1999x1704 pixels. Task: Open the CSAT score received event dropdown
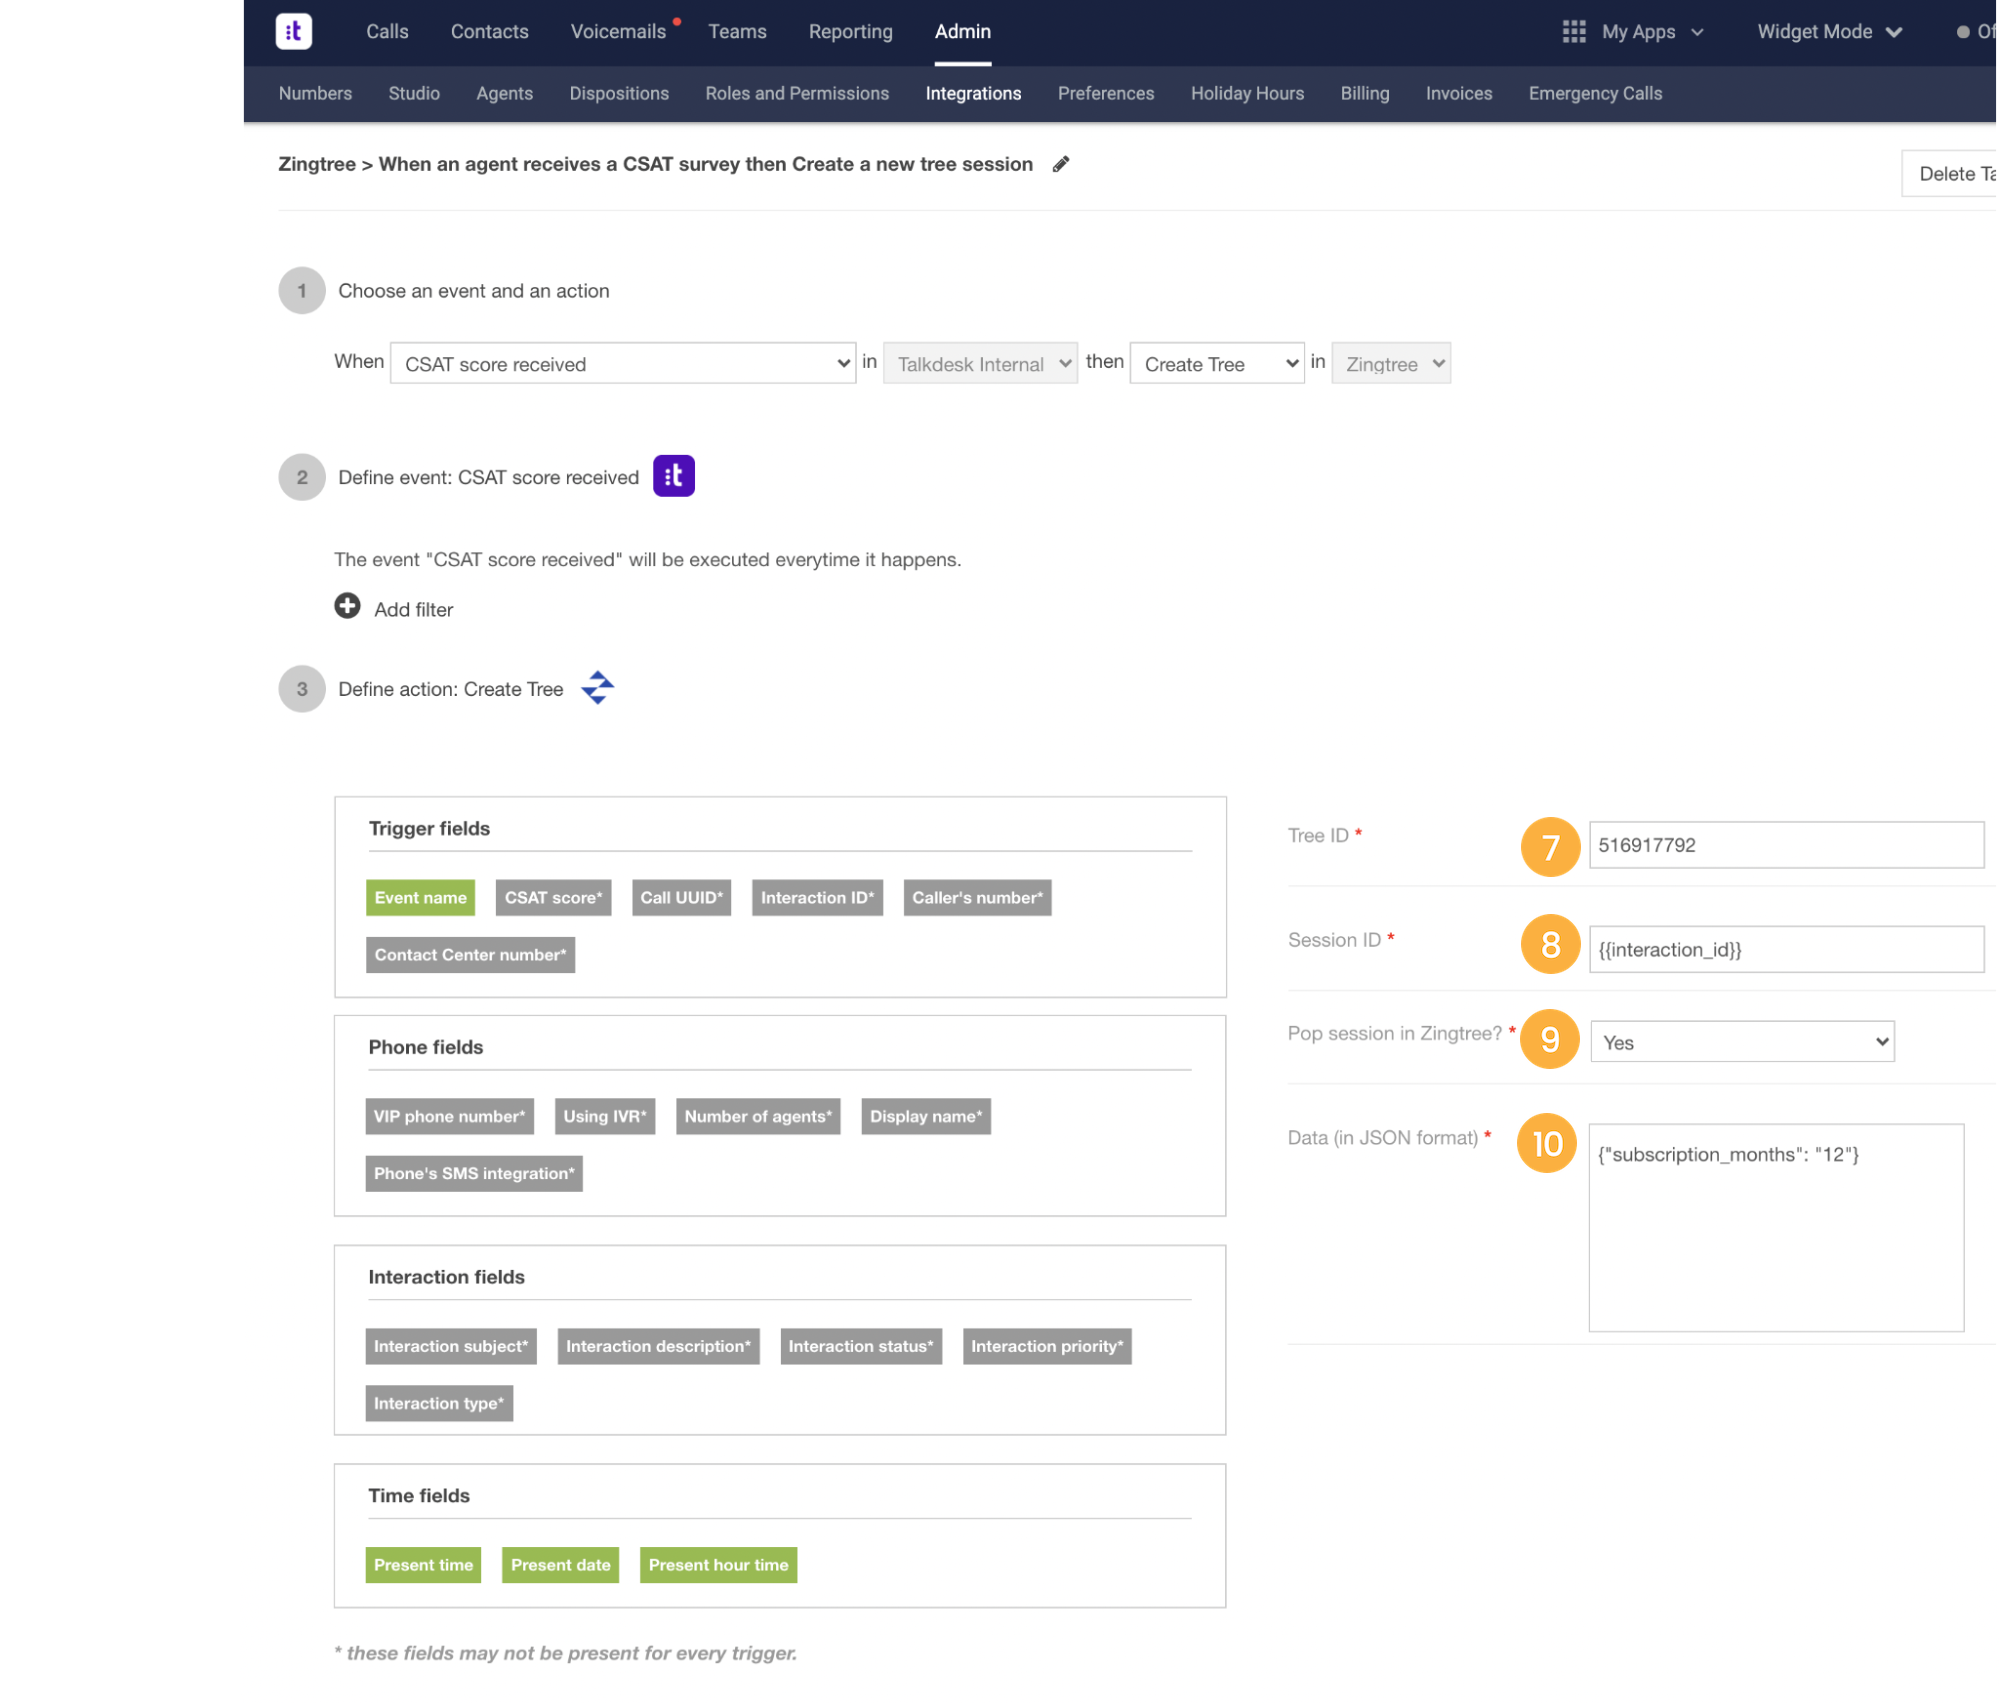(623, 364)
